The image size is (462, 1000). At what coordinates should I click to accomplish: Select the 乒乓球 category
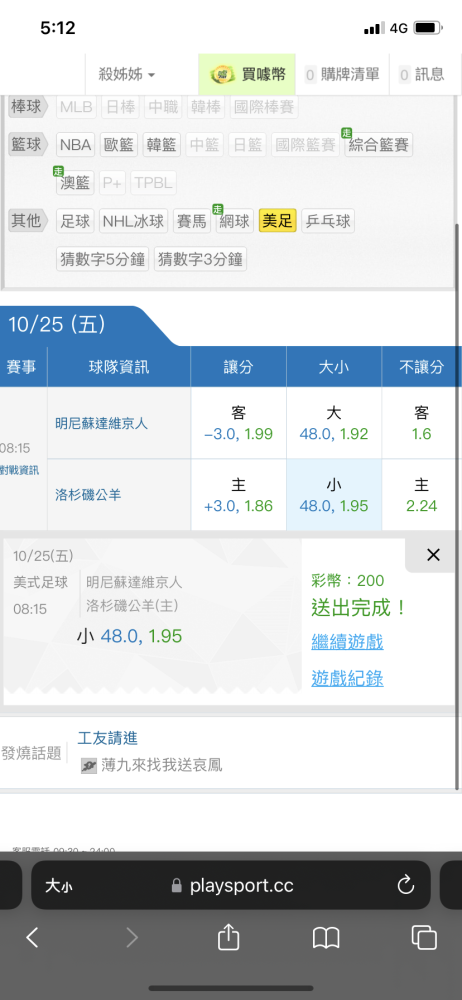(327, 221)
